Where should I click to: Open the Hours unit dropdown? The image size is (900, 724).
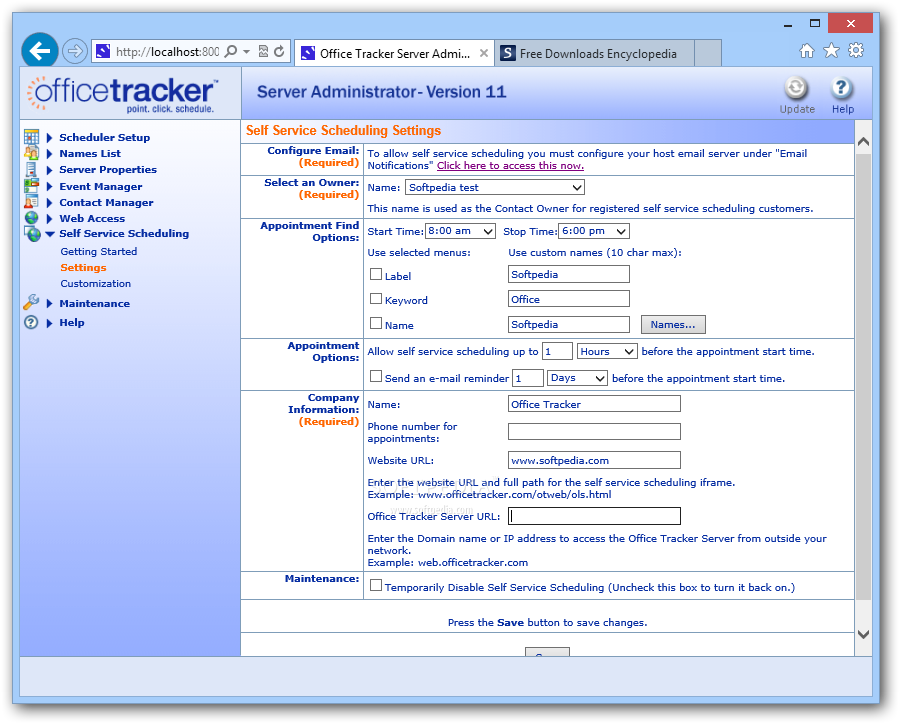click(607, 351)
